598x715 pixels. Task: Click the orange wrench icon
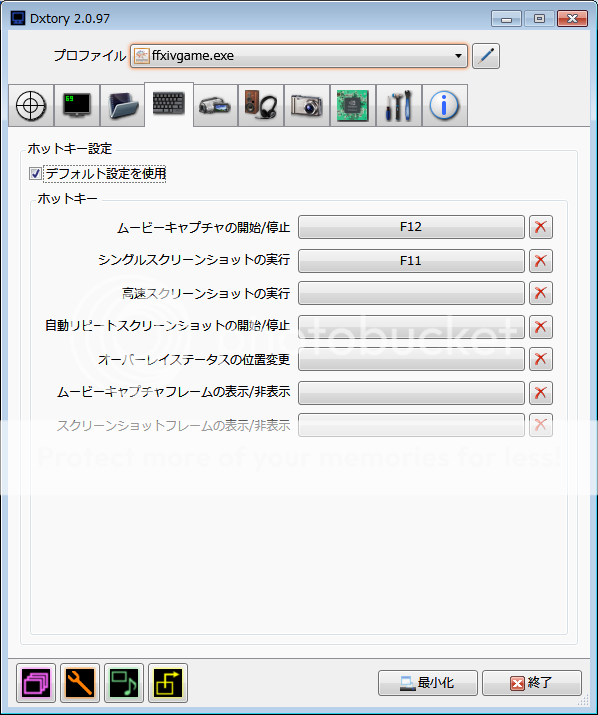[80, 683]
